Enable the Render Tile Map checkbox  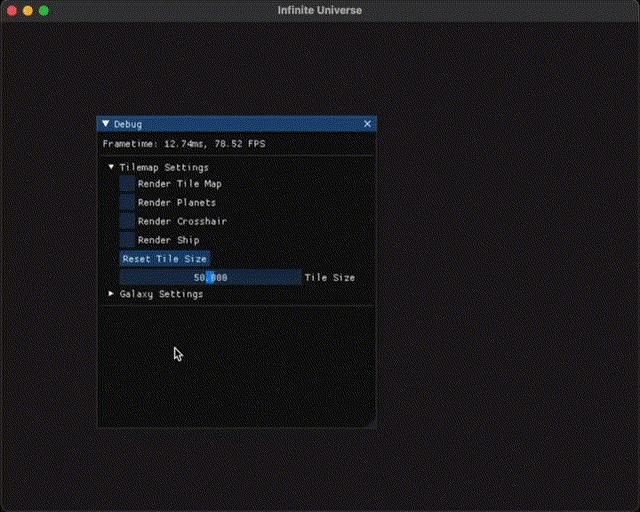point(127,184)
